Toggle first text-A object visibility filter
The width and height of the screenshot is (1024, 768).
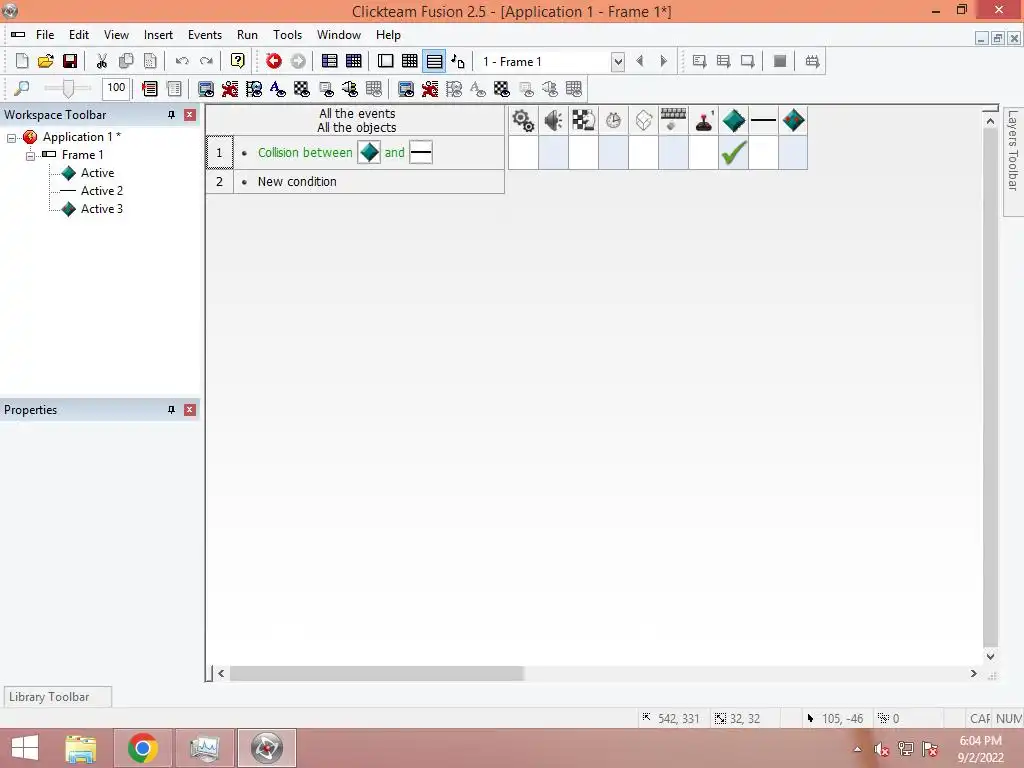click(x=278, y=89)
